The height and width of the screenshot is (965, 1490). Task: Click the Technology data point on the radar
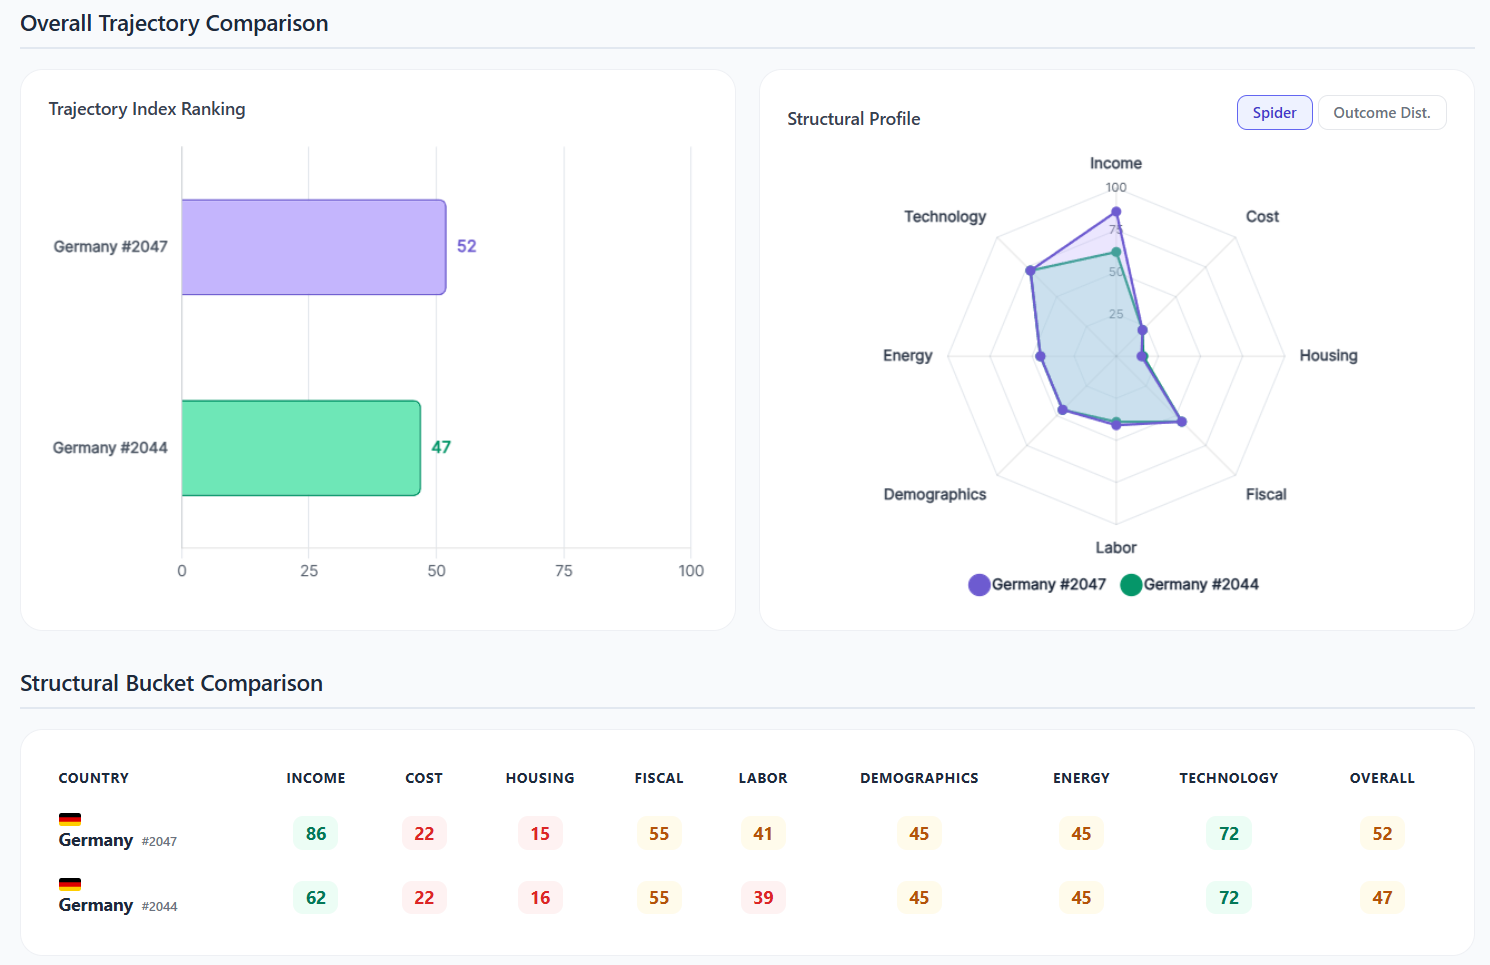click(1031, 271)
